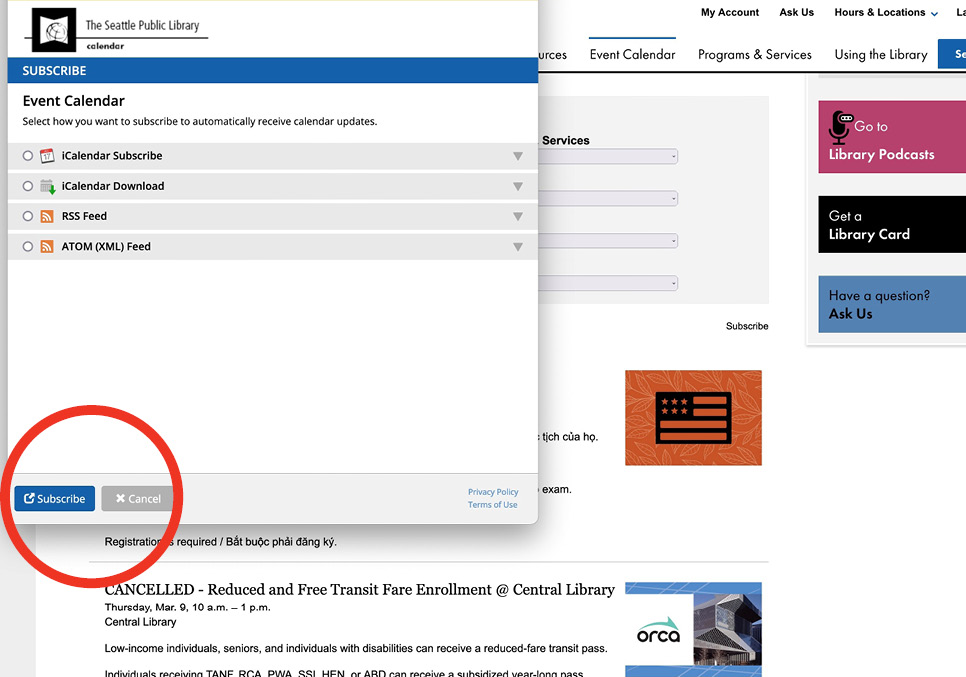Open the Privacy Policy link
The image size is (966, 677).
[x=493, y=491]
